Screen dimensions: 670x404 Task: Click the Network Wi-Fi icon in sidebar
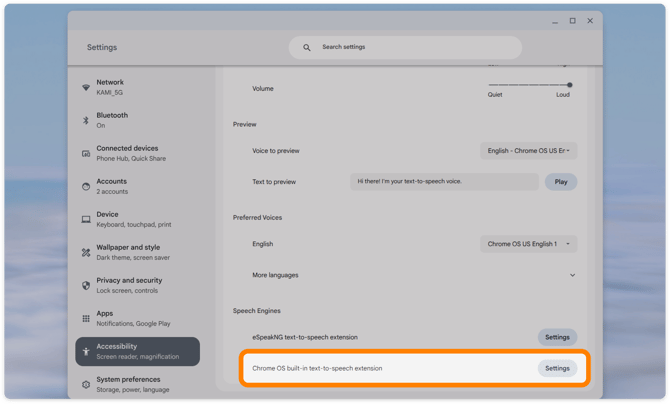pyautogui.click(x=86, y=87)
